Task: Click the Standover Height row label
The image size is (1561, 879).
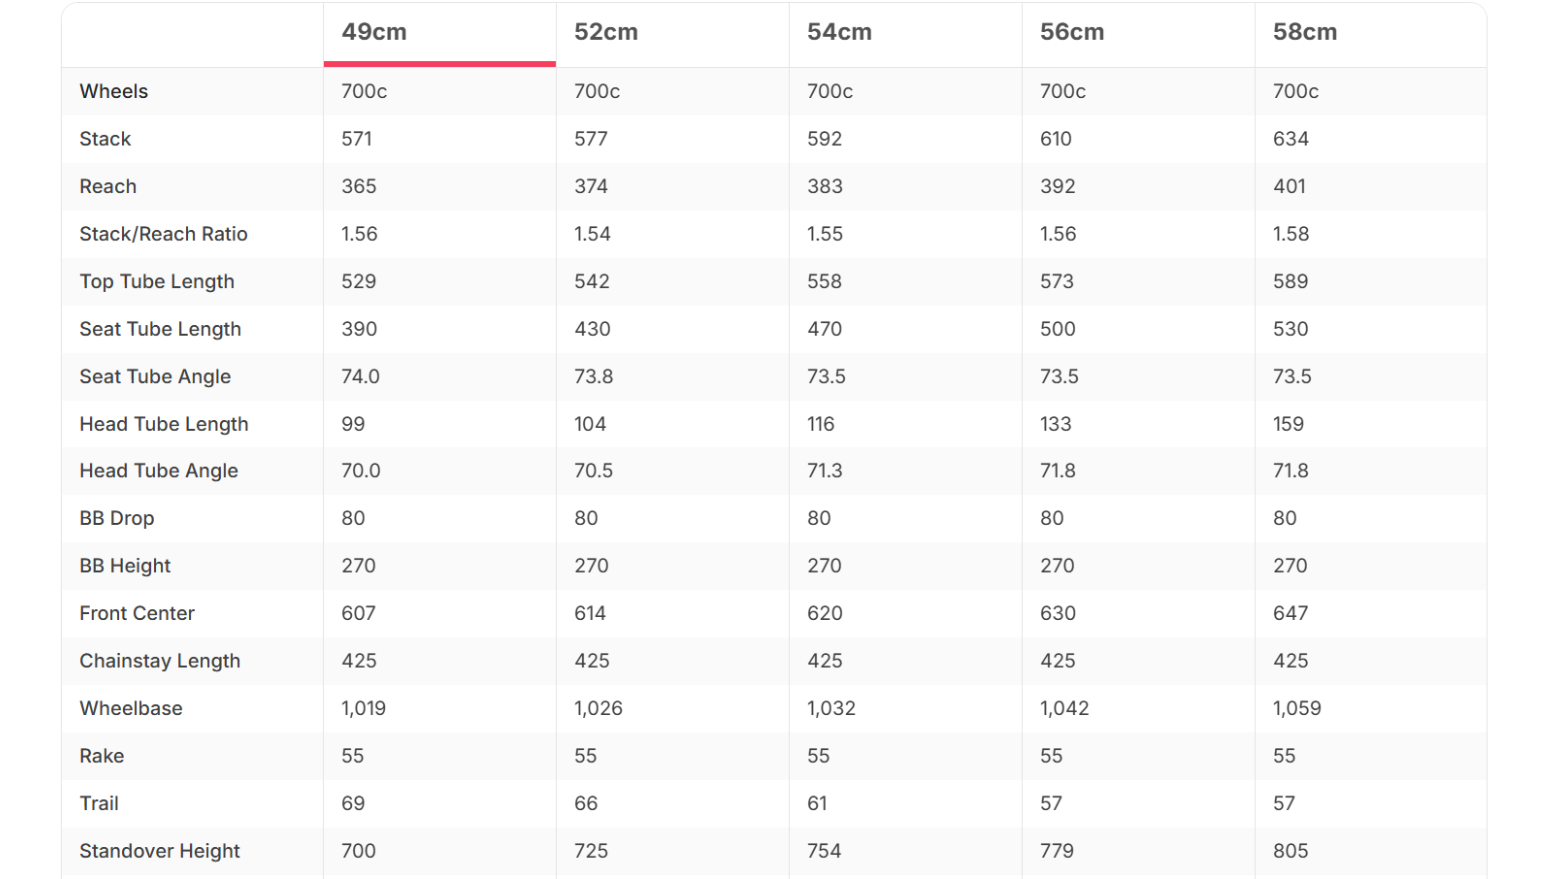Action: pos(160,851)
